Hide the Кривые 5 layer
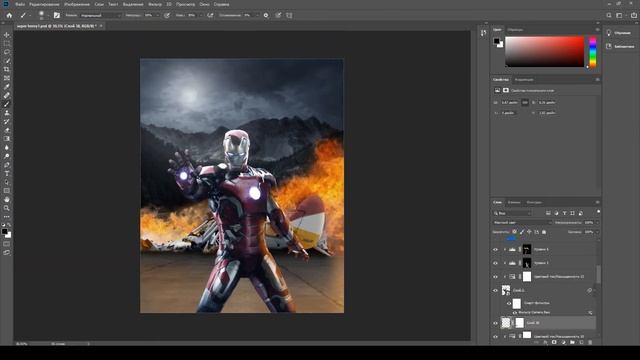 [496, 263]
